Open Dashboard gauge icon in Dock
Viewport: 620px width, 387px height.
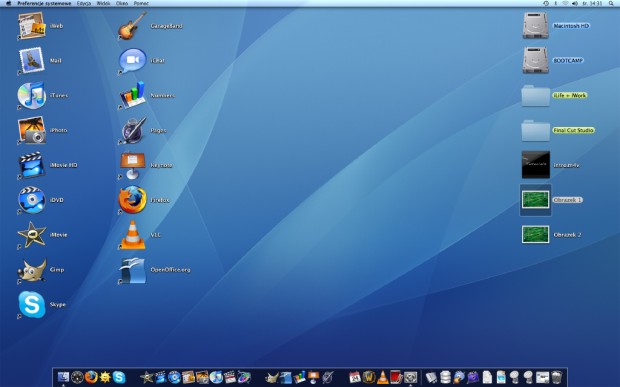77,377
